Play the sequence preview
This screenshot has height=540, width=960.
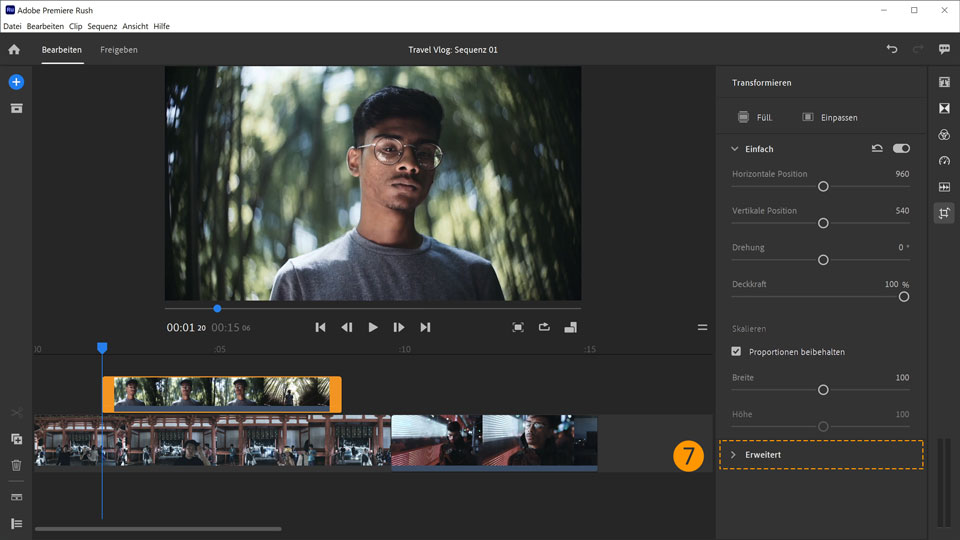point(373,328)
